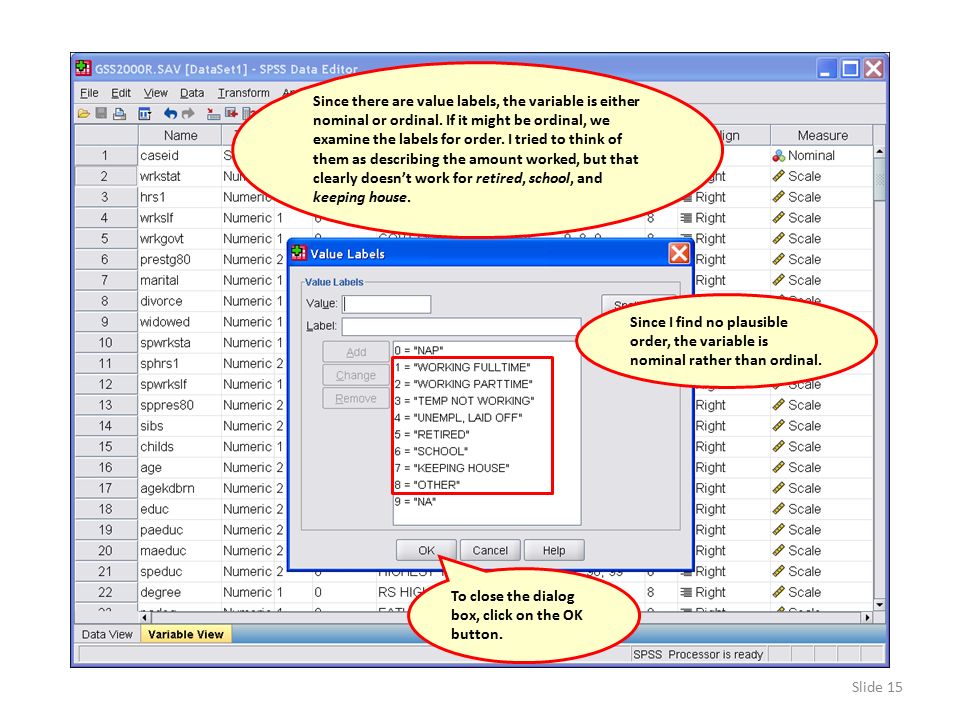Viewport: 960px width, 720px height.
Task: Click the Scale ruler icon for sibs
Action: click(x=779, y=426)
